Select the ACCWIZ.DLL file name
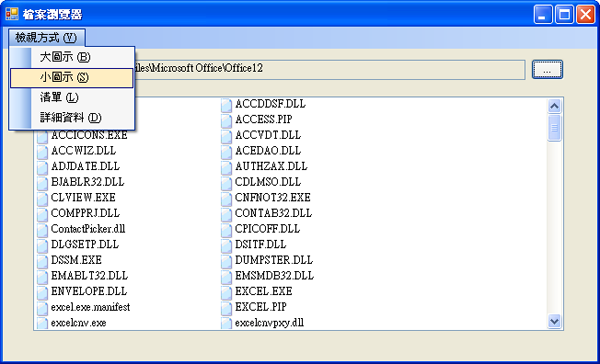 coord(83,150)
